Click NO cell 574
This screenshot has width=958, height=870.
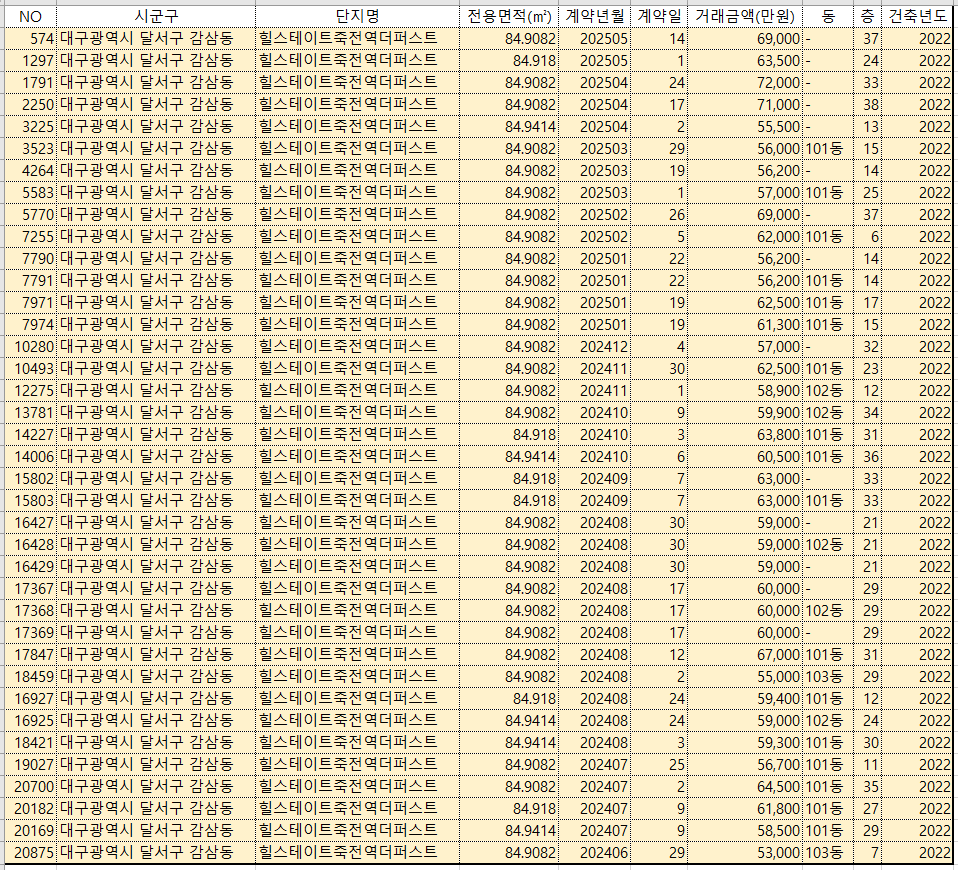tap(31, 38)
